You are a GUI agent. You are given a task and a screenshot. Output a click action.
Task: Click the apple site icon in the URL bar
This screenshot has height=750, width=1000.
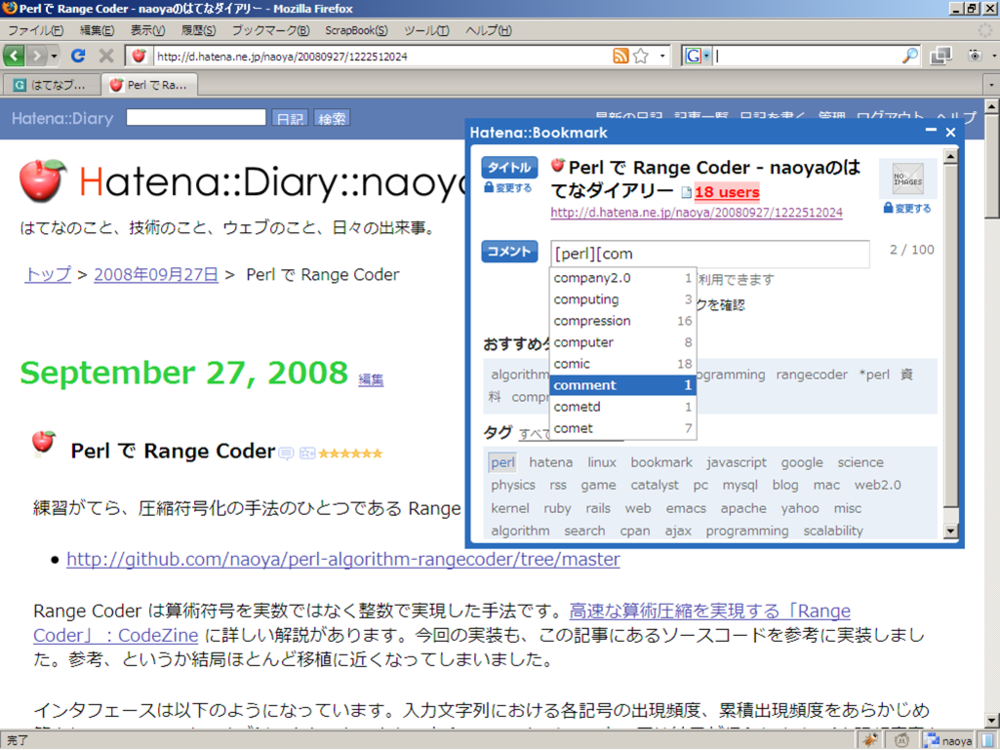138,56
